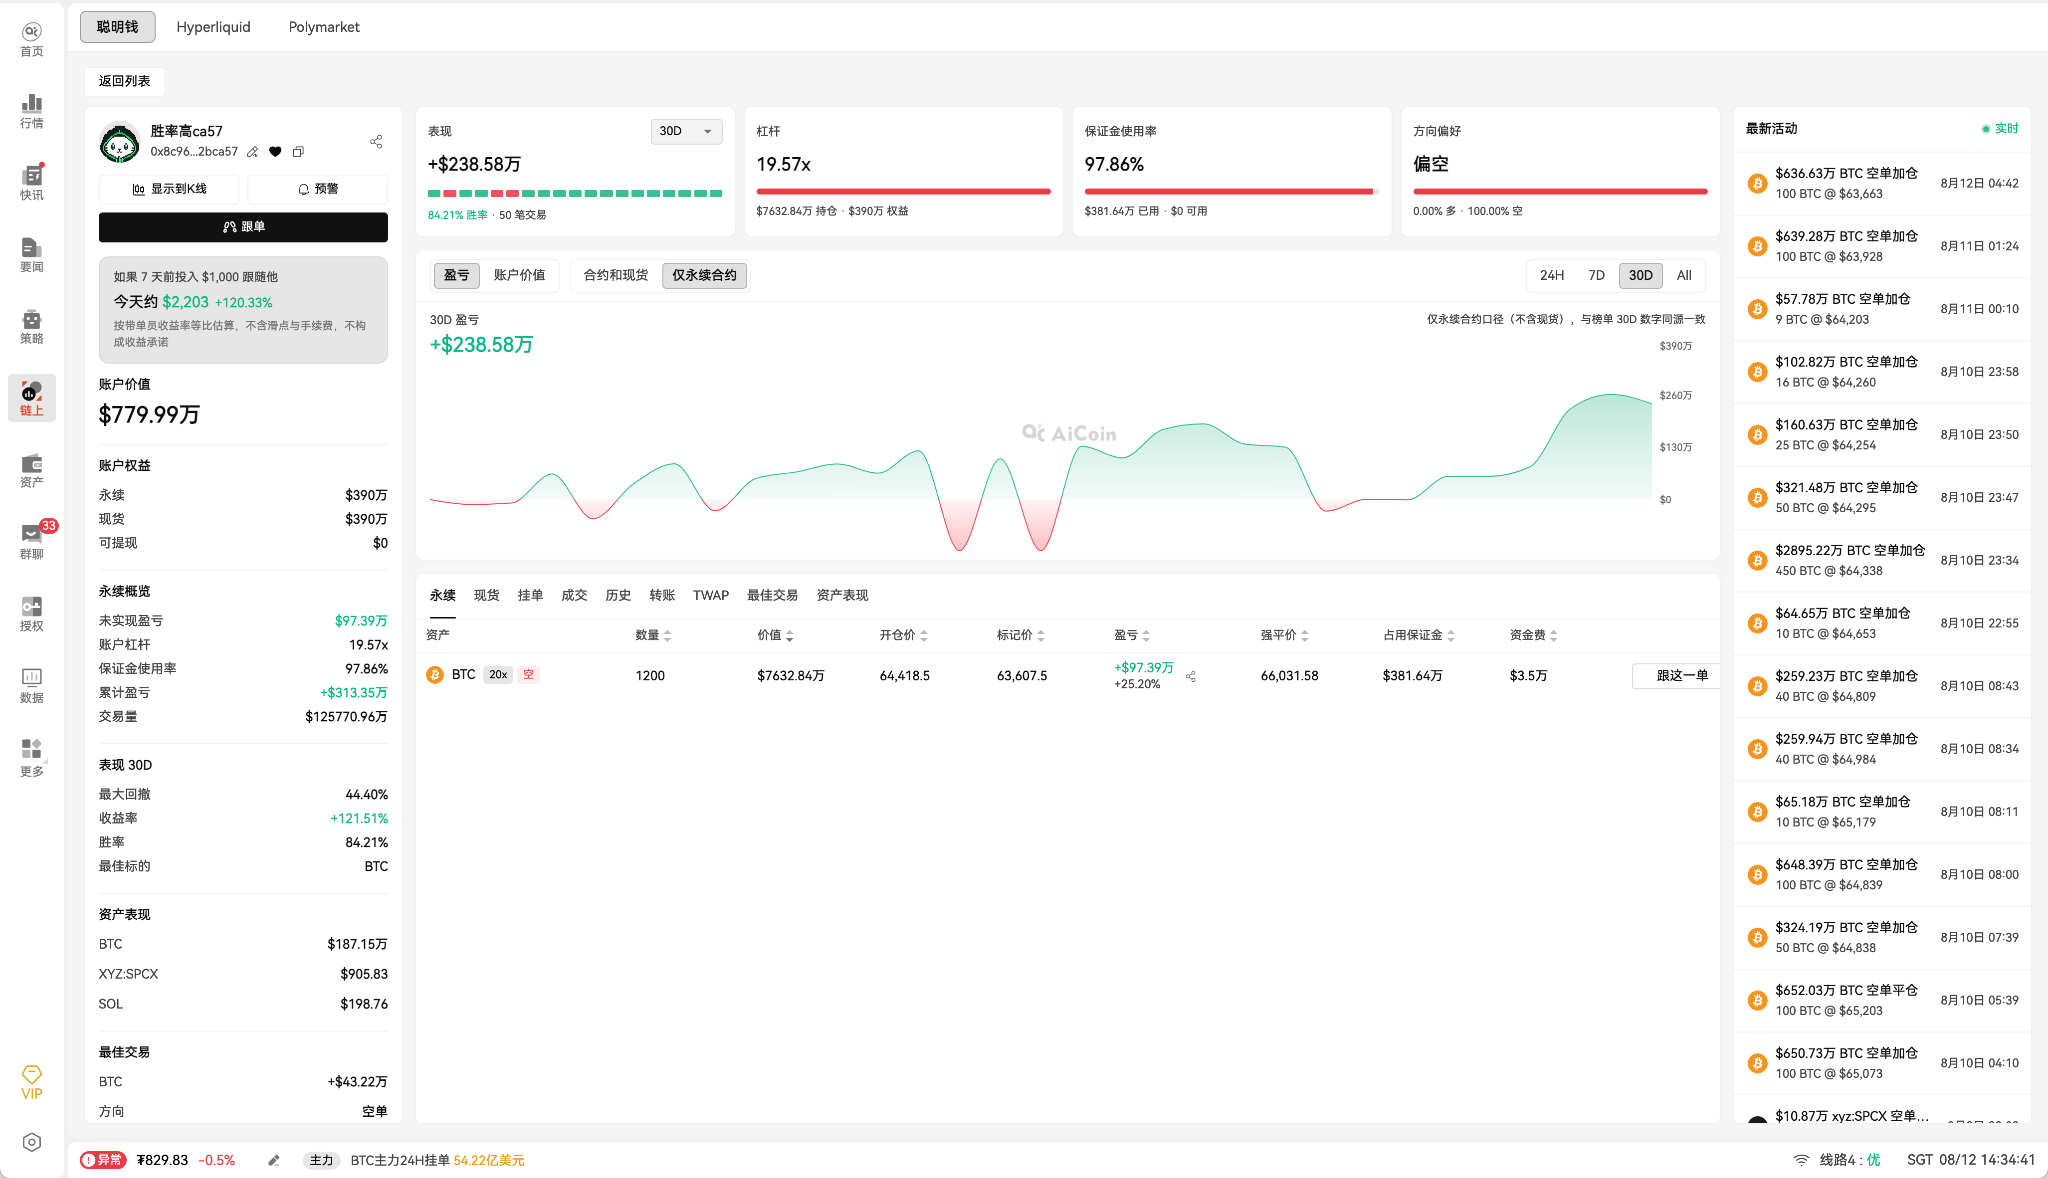Click the 显示到K线 button
Image resolution: width=2048 pixels, height=1178 pixels.
pos(169,189)
